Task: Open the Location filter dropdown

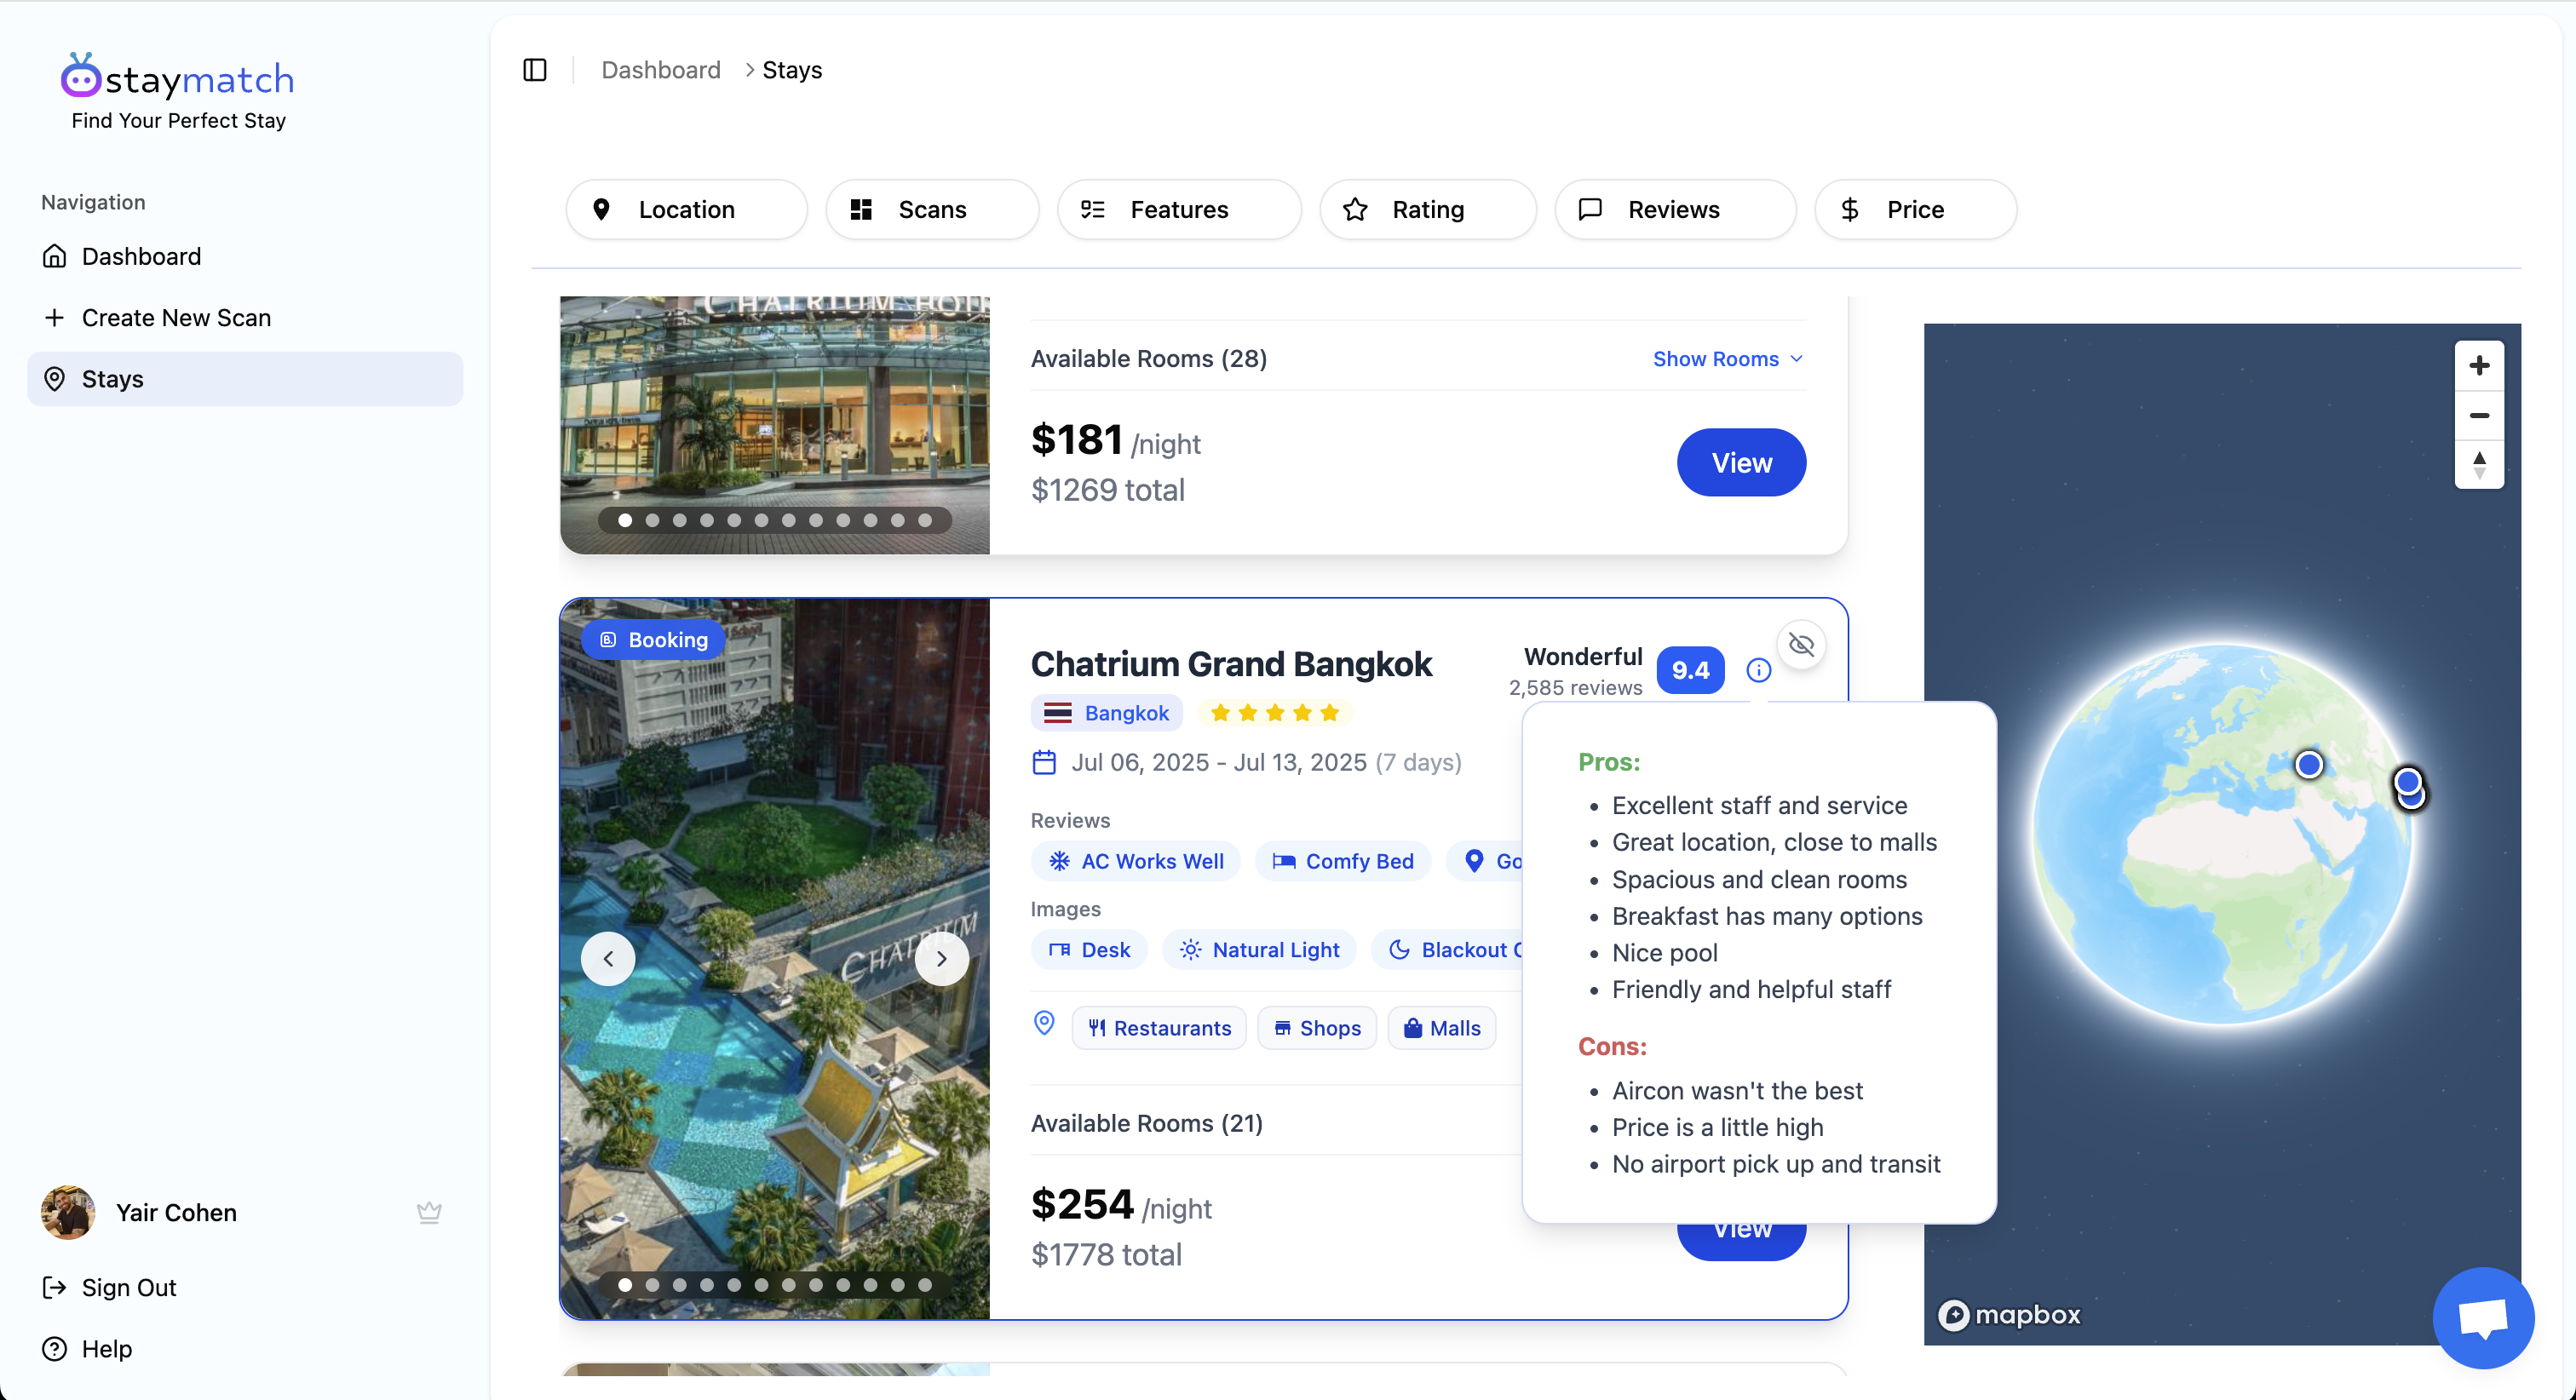Action: click(x=687, y=209)
